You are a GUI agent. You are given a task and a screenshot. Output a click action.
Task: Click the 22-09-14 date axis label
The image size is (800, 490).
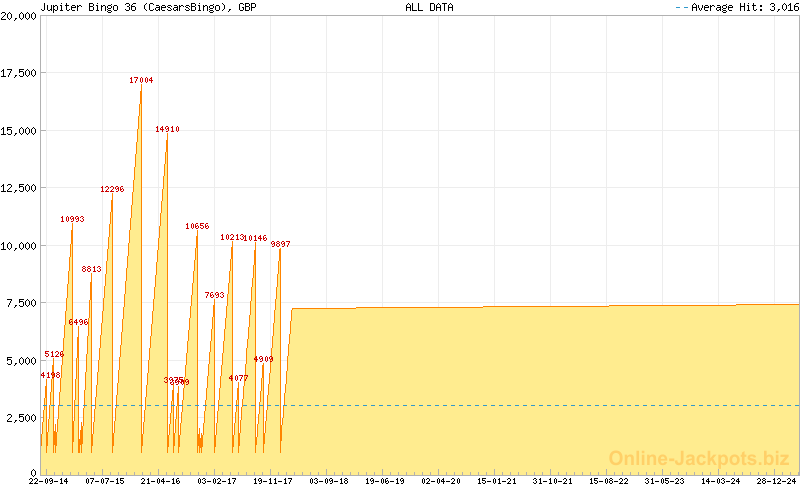[x=48, y=481]
